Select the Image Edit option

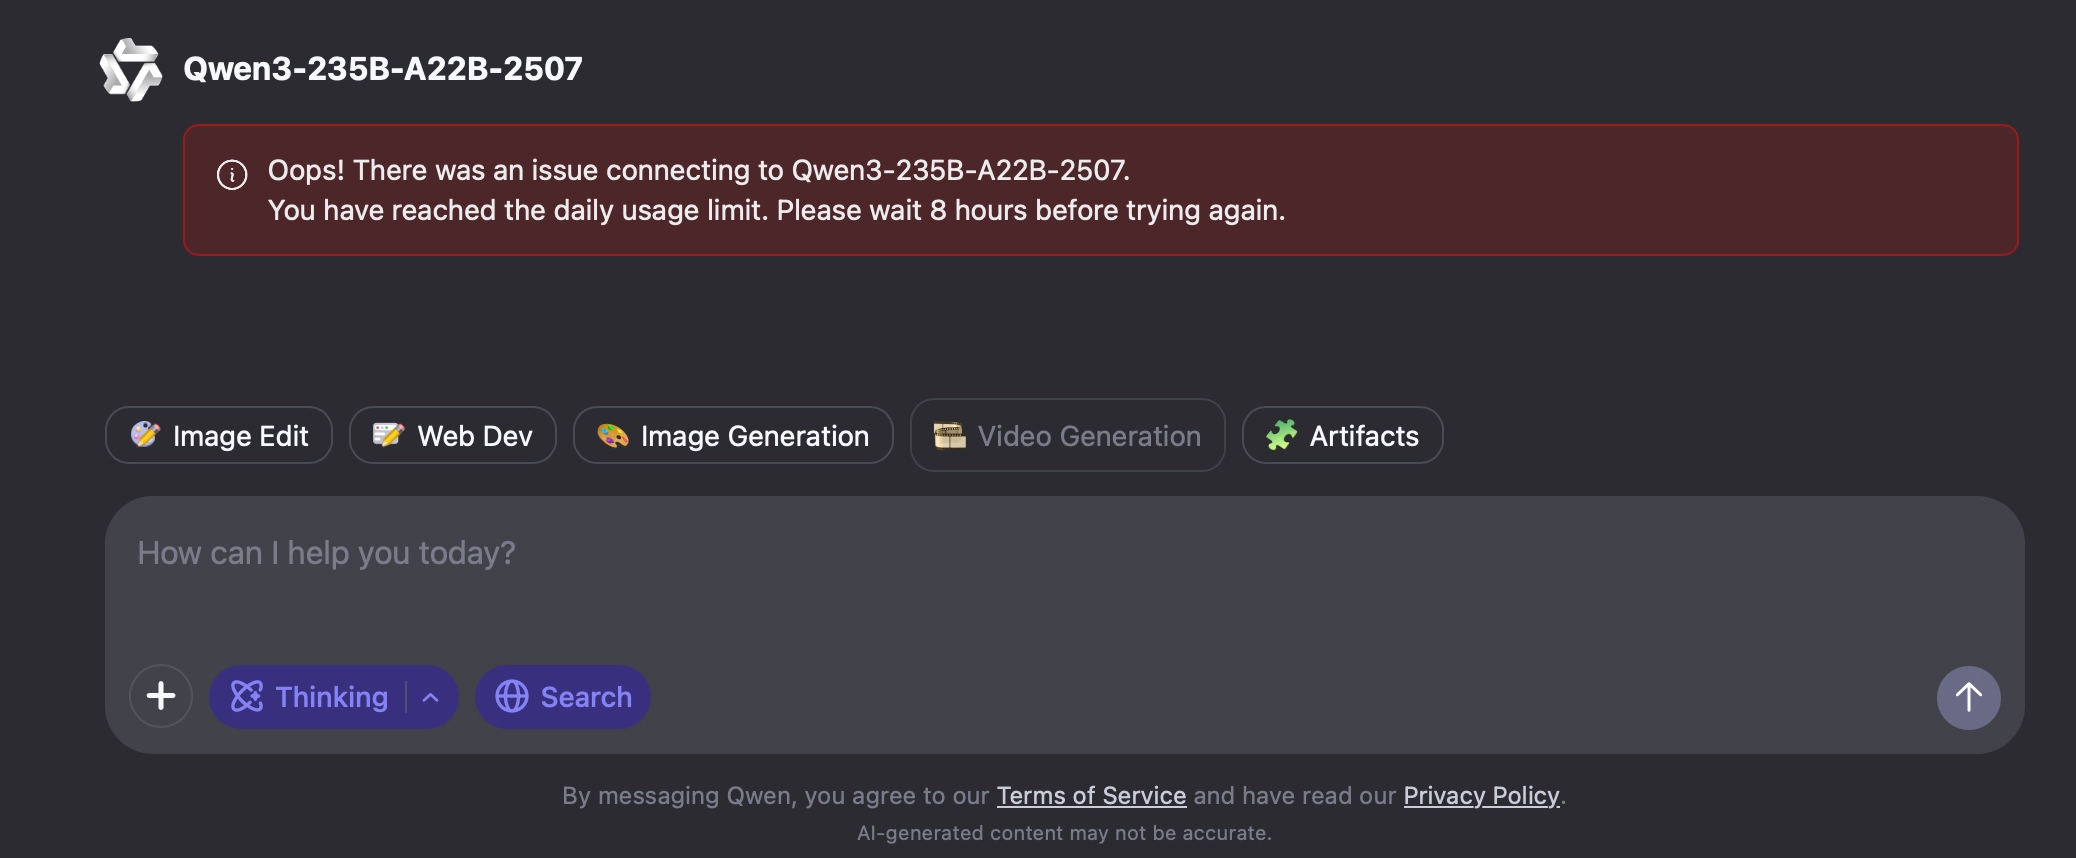coord(219,435)
